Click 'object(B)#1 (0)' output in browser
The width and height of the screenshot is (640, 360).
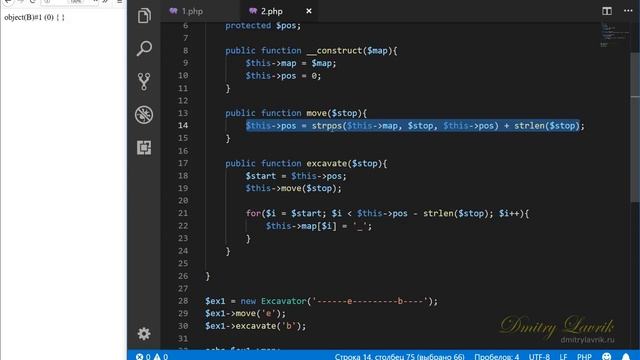pos(29,18)
